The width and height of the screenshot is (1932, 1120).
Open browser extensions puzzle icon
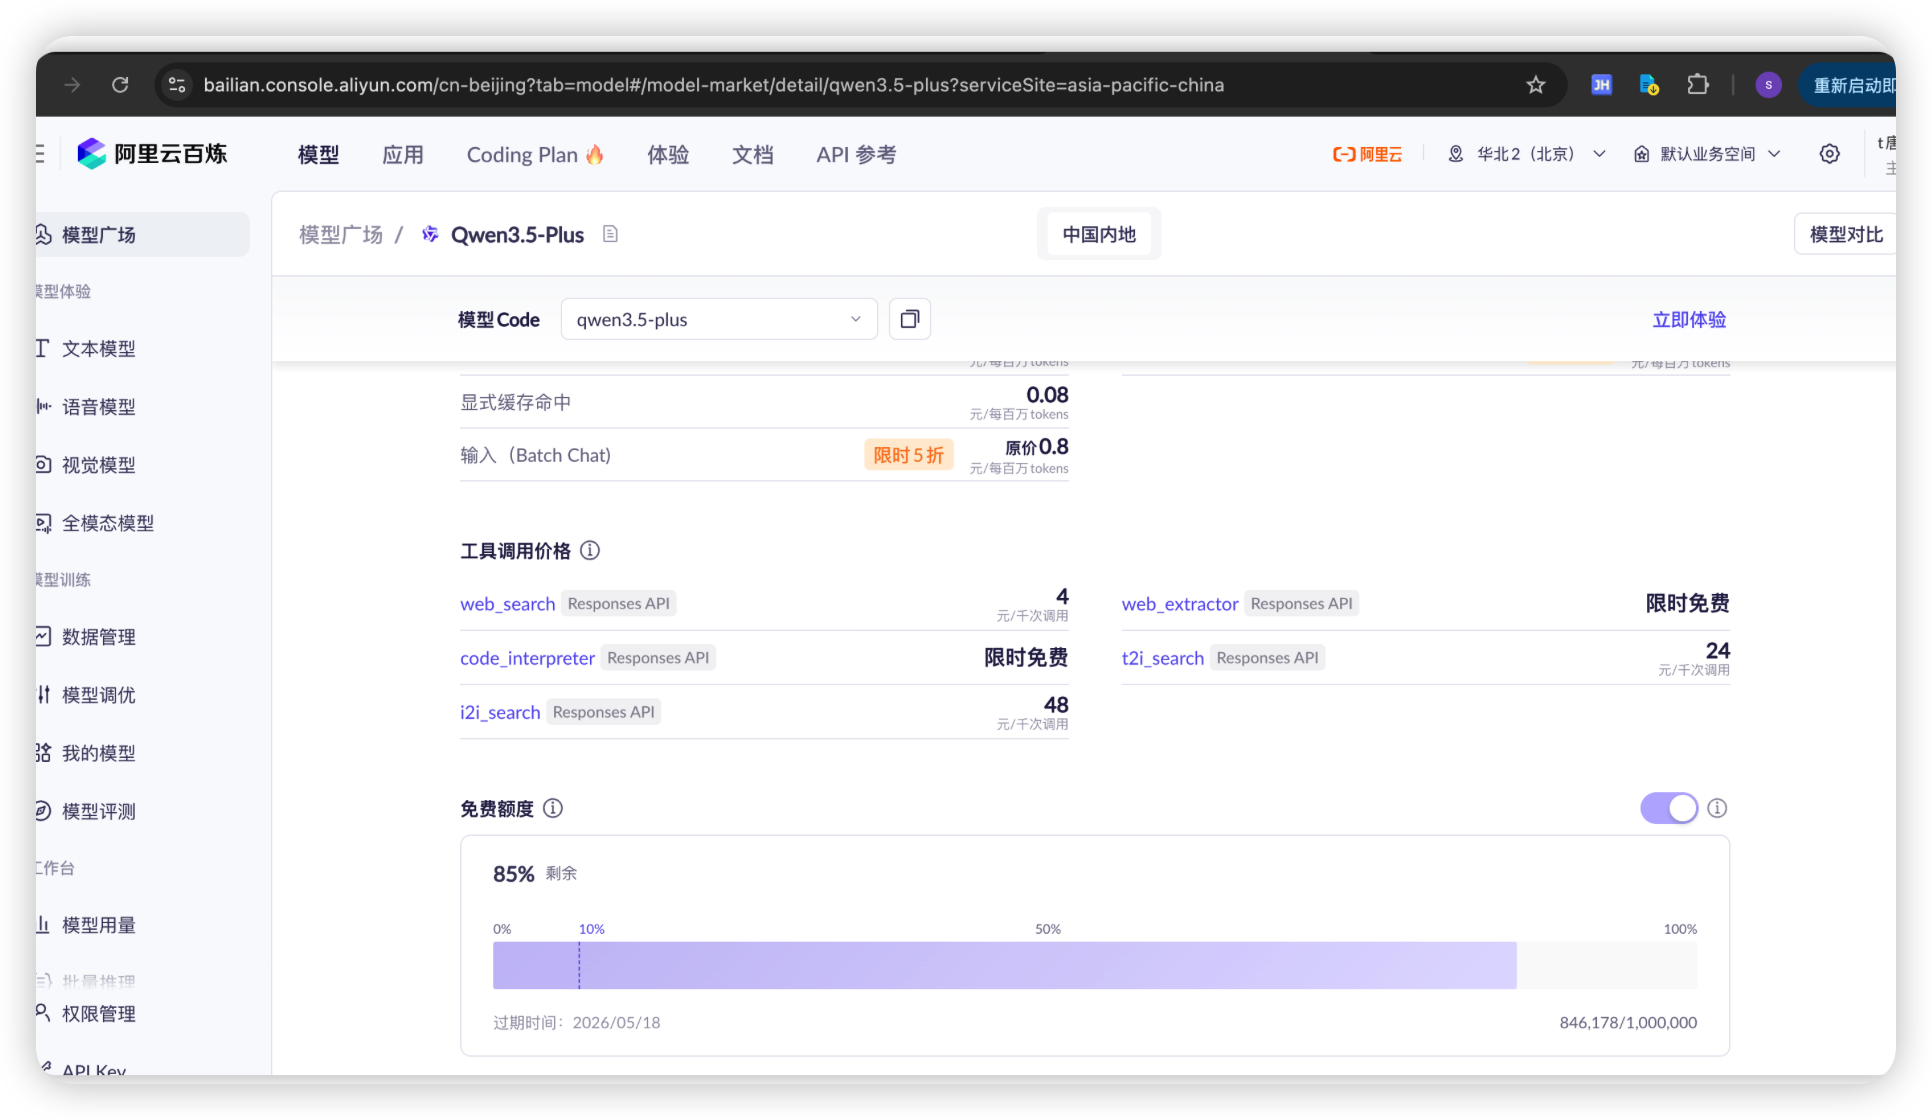tap(1697, 85)
